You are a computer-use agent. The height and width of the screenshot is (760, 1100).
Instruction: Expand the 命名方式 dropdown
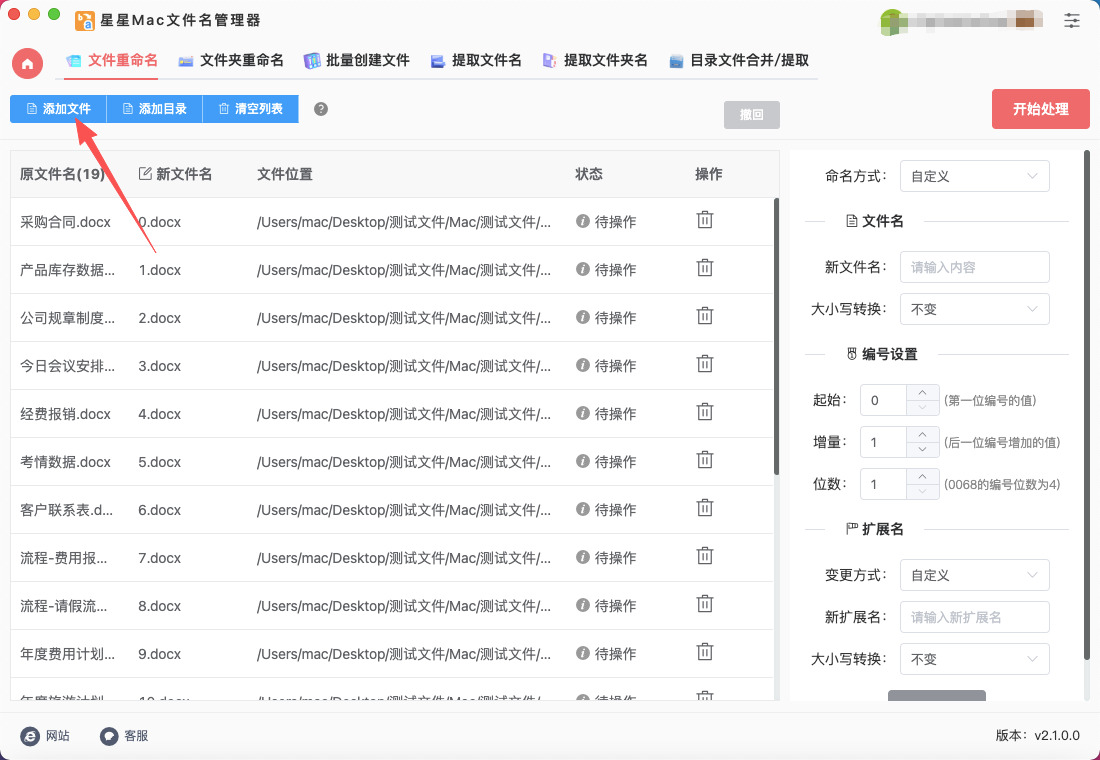[x=974, y=176]
